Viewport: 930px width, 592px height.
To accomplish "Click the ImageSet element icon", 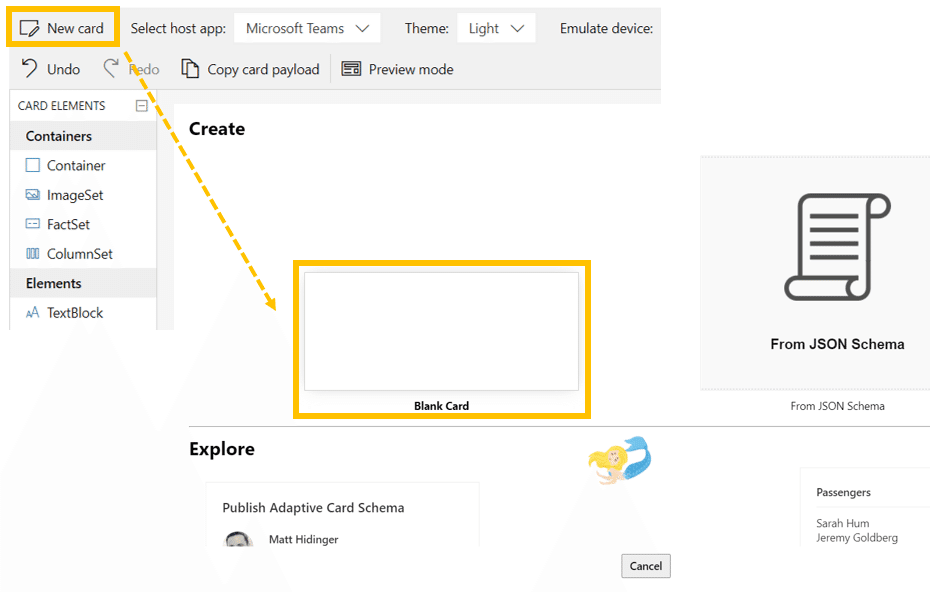I will [x=33, y=195].
